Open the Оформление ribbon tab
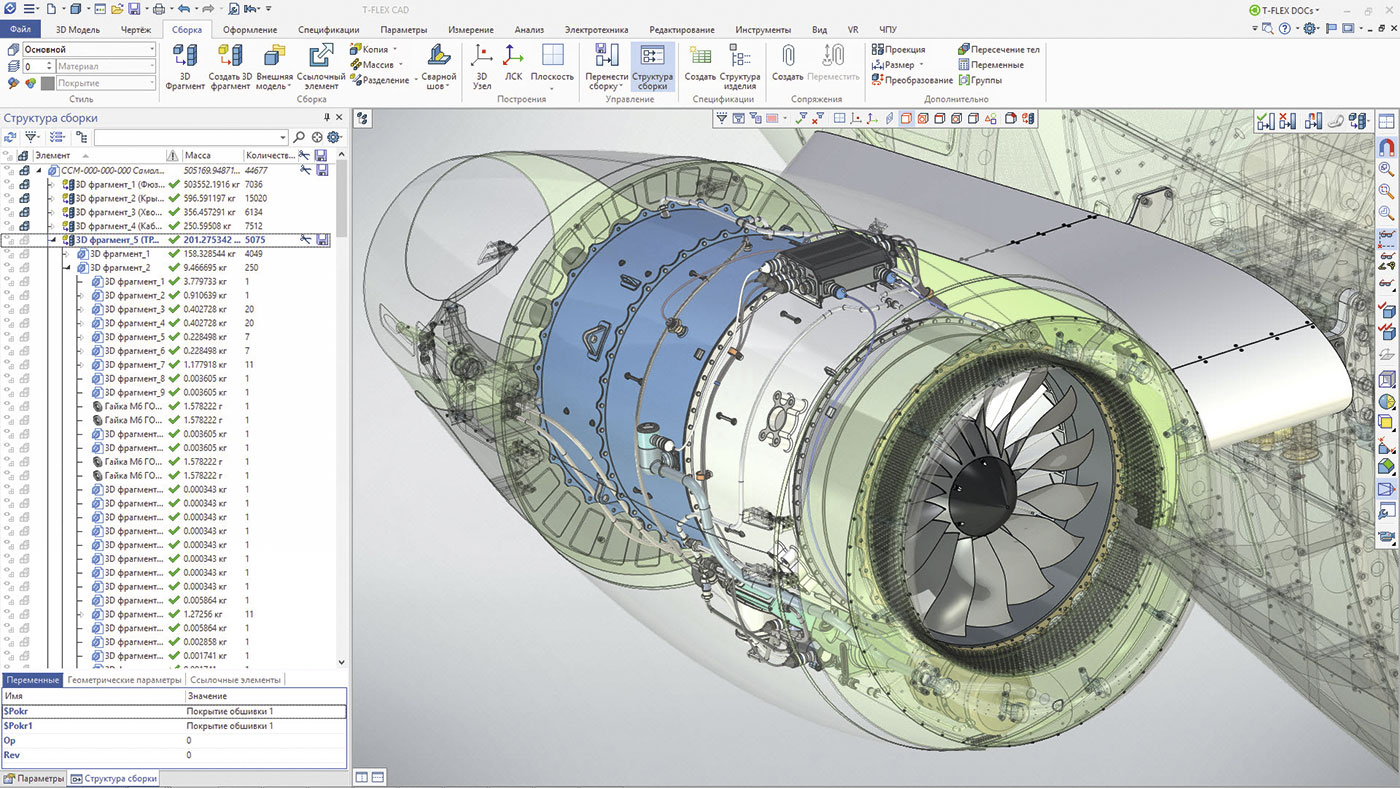1400x788 pixels. [250, 30]
